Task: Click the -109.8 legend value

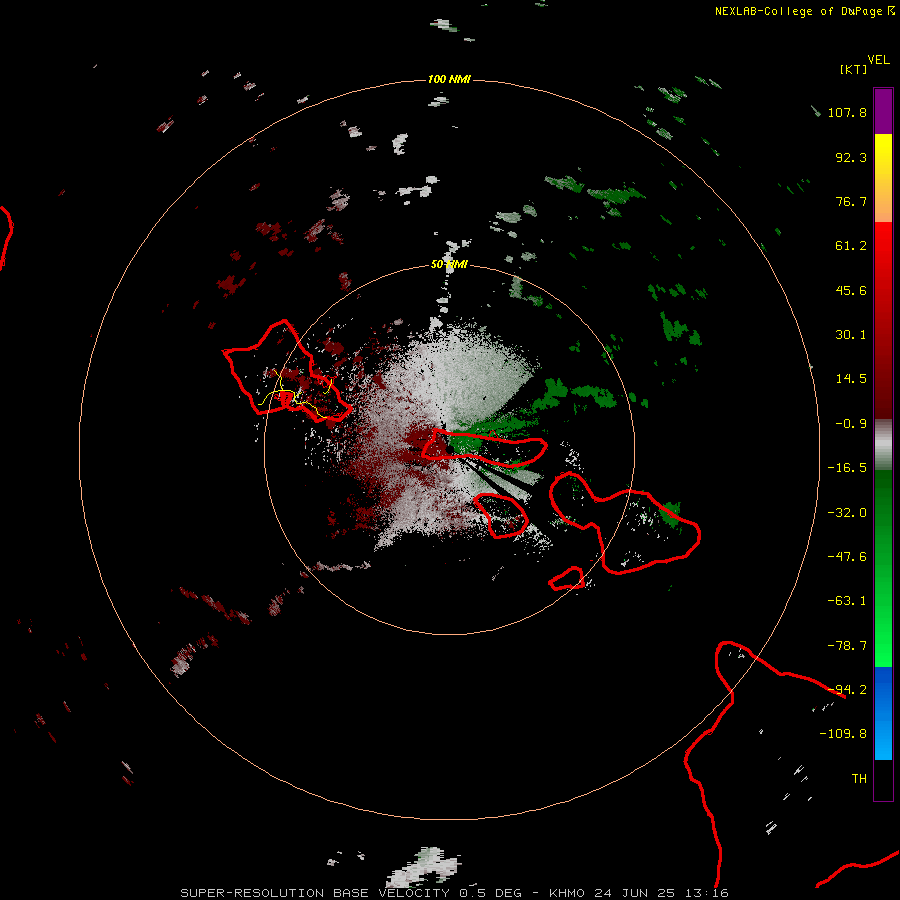Action: click(843, 734)
